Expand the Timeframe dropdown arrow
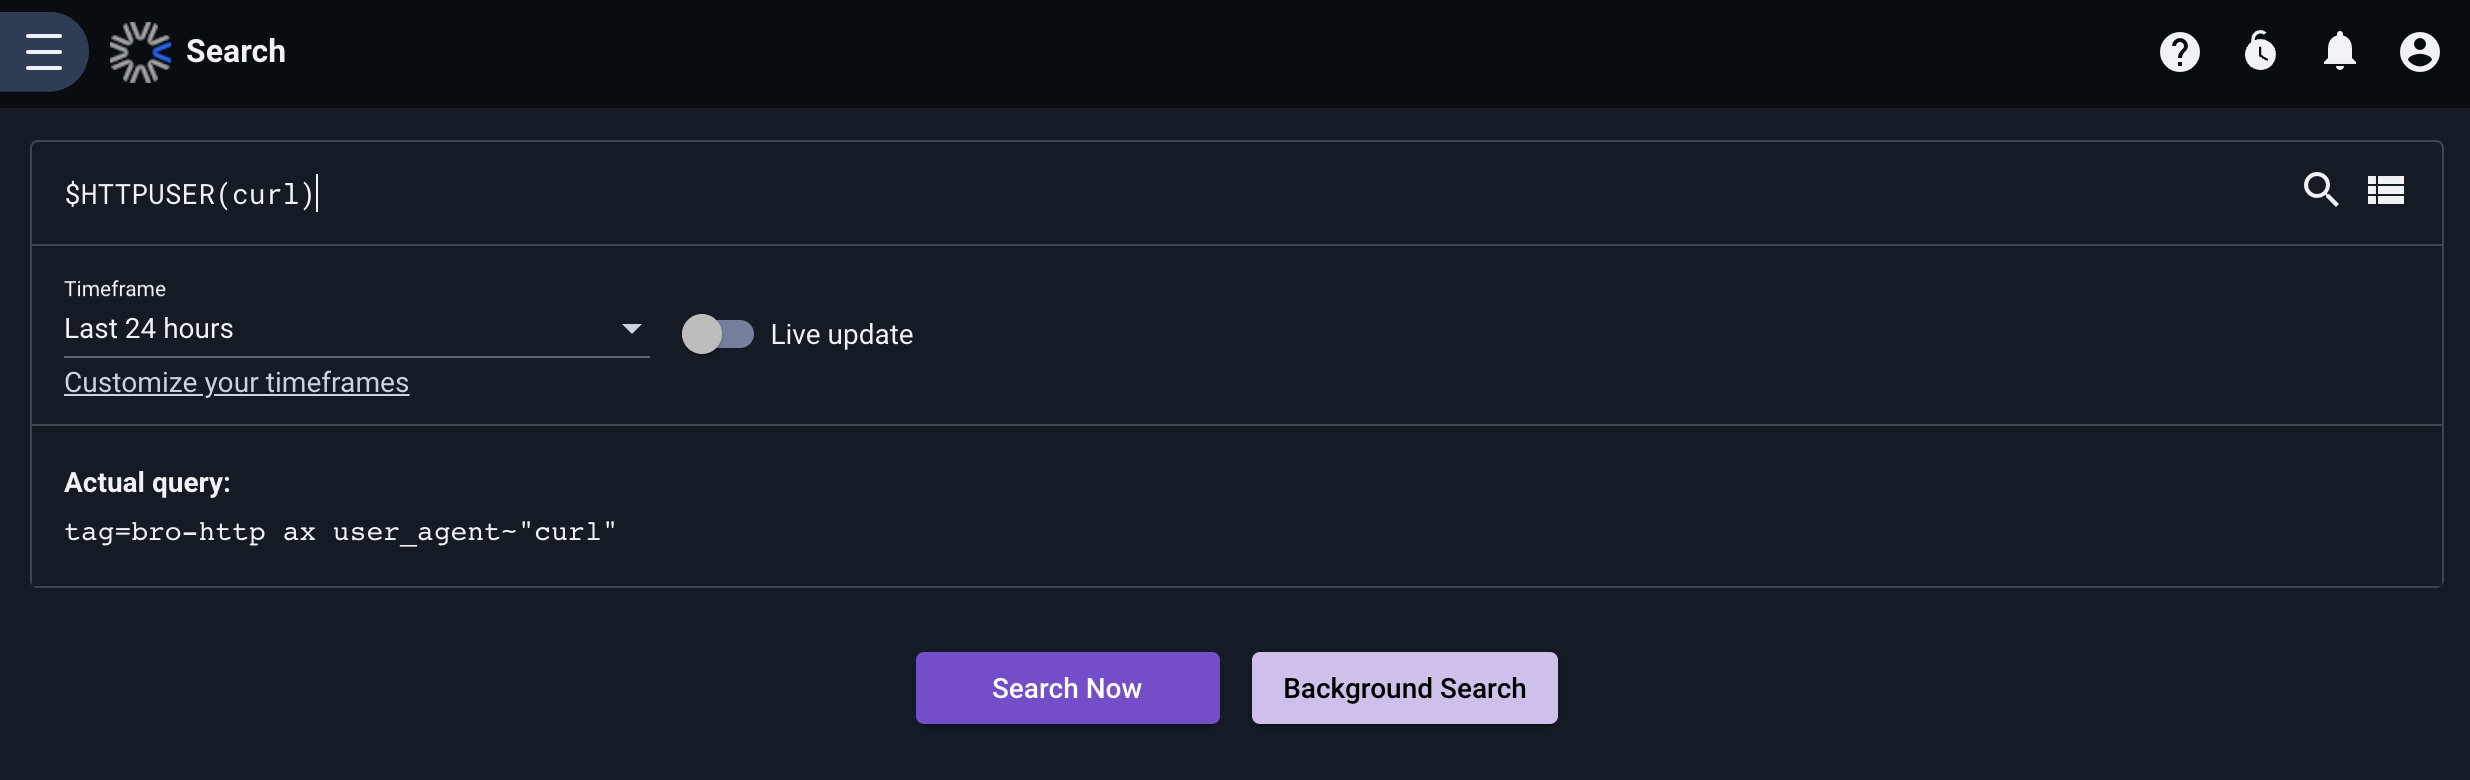 [x=631, y=329]
